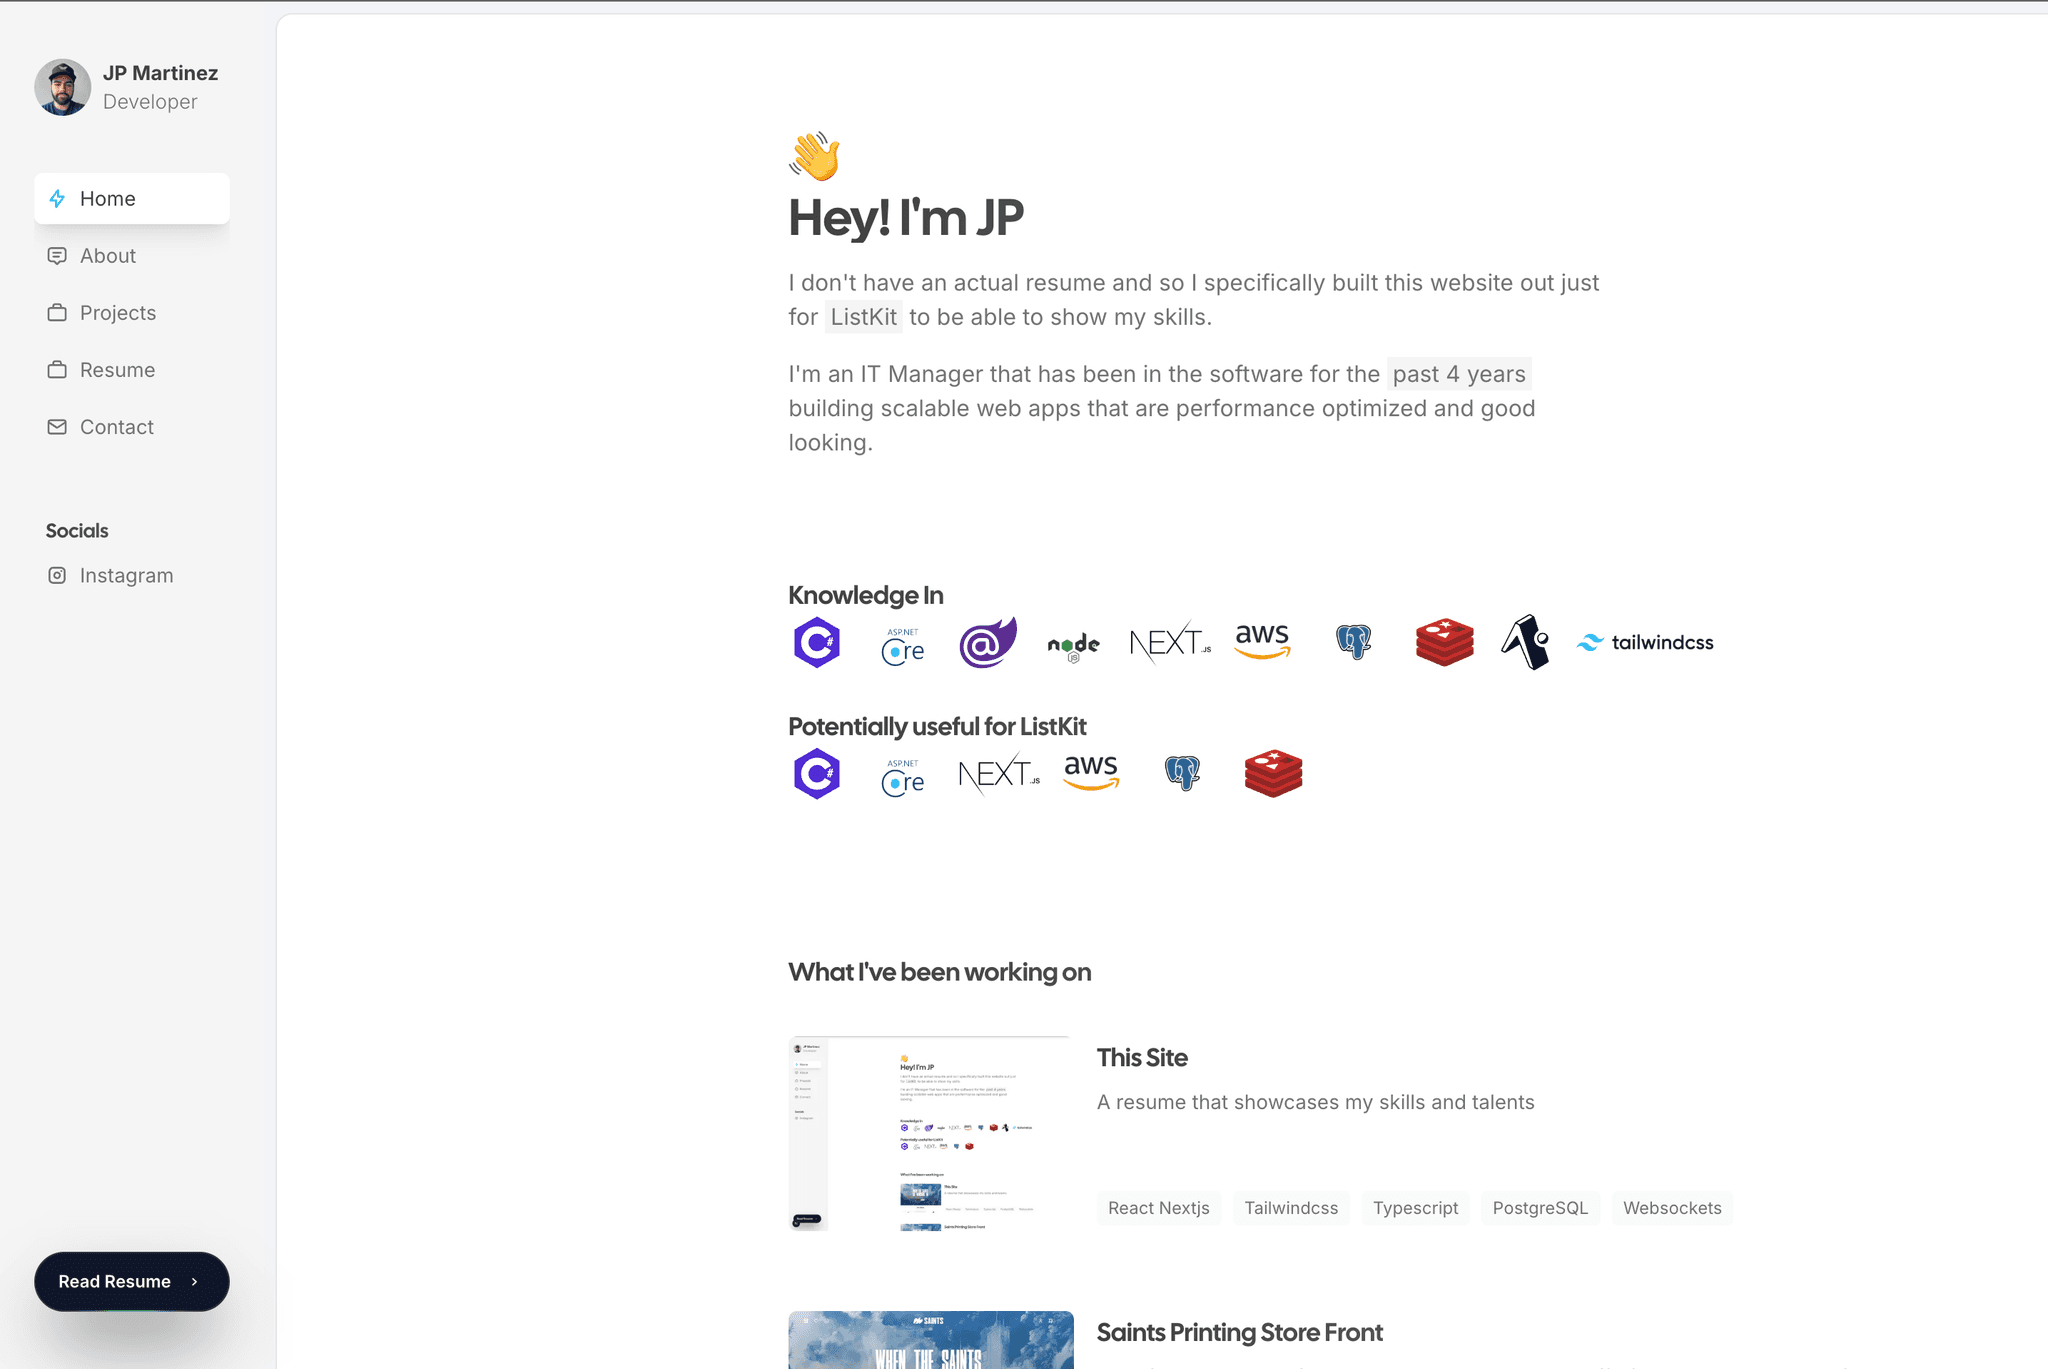Click the tailwindcss logo
Image resolution: width=2048 pixels, height=1369 pixels.
(1645, 642)
